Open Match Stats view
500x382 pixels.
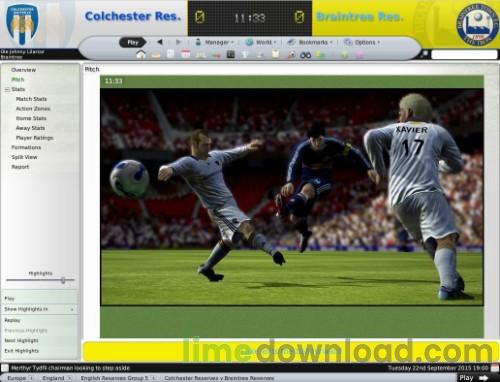[31, 99]
